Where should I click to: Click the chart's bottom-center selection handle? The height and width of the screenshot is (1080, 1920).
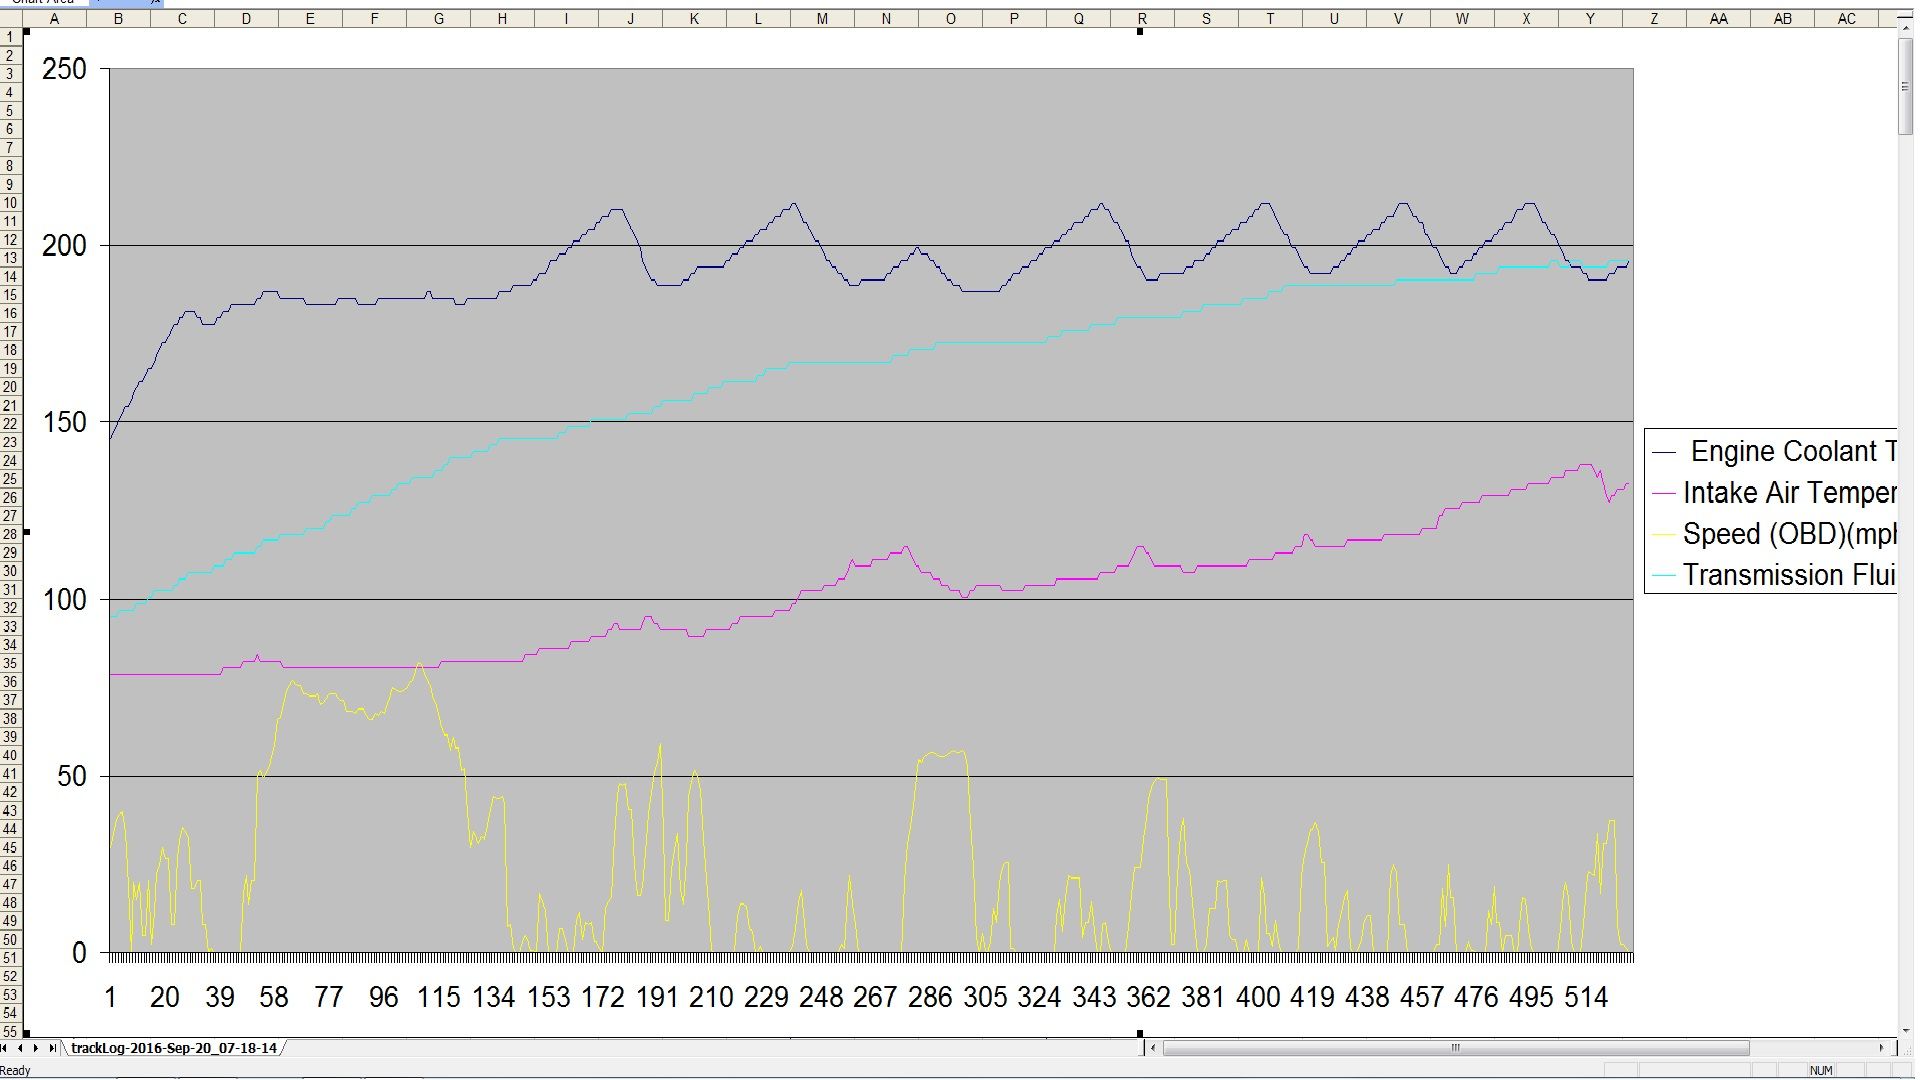(x=1140, y=1033)
